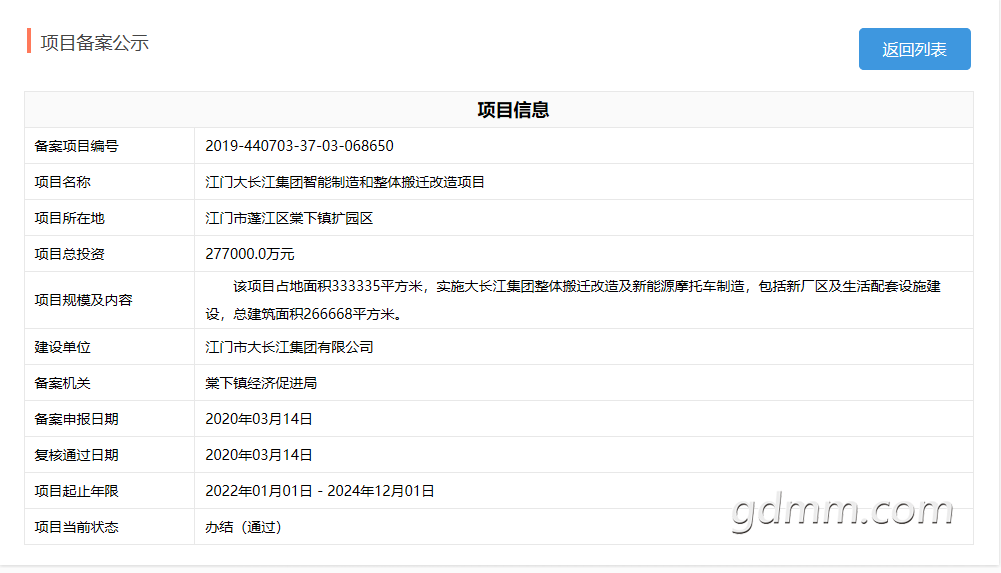Select project number 2019-440703-37-03-068650

pos(299,146)
